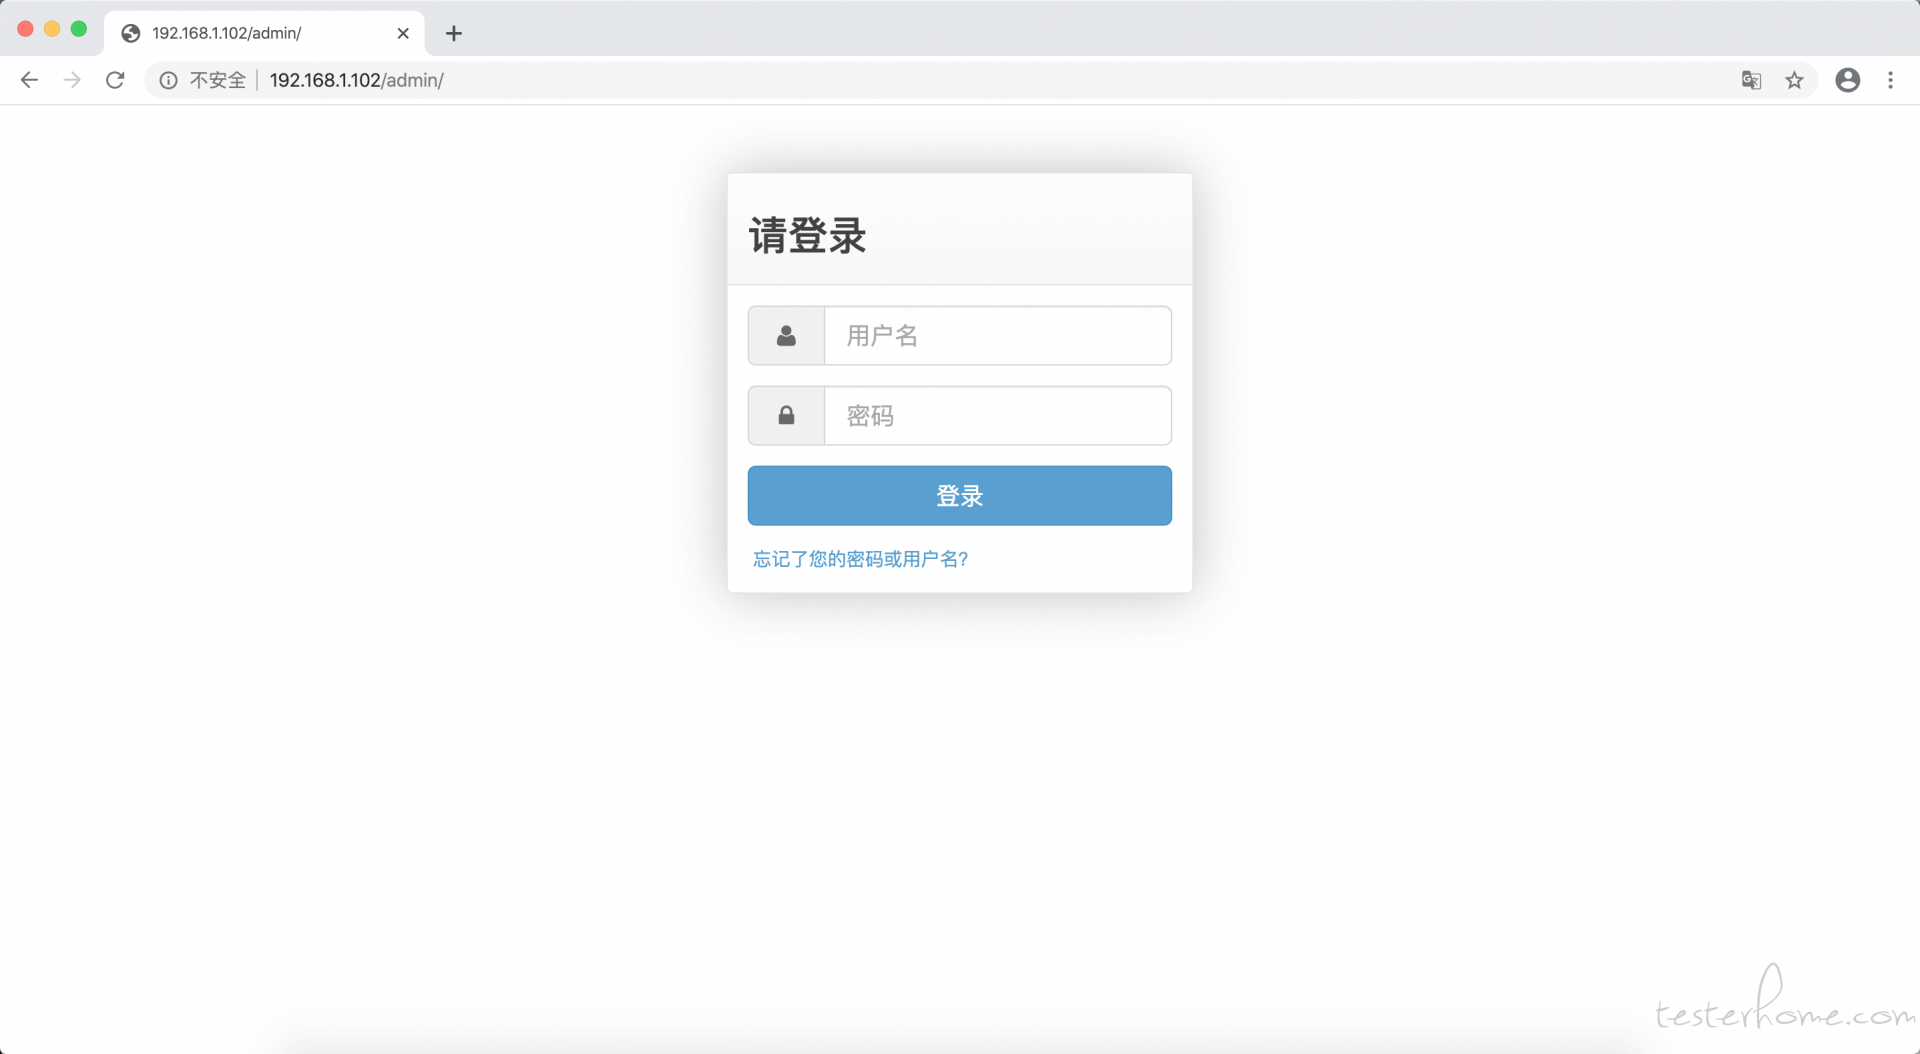Open the 忘记了您的密码或用户名? link

[x=861, y=559]
